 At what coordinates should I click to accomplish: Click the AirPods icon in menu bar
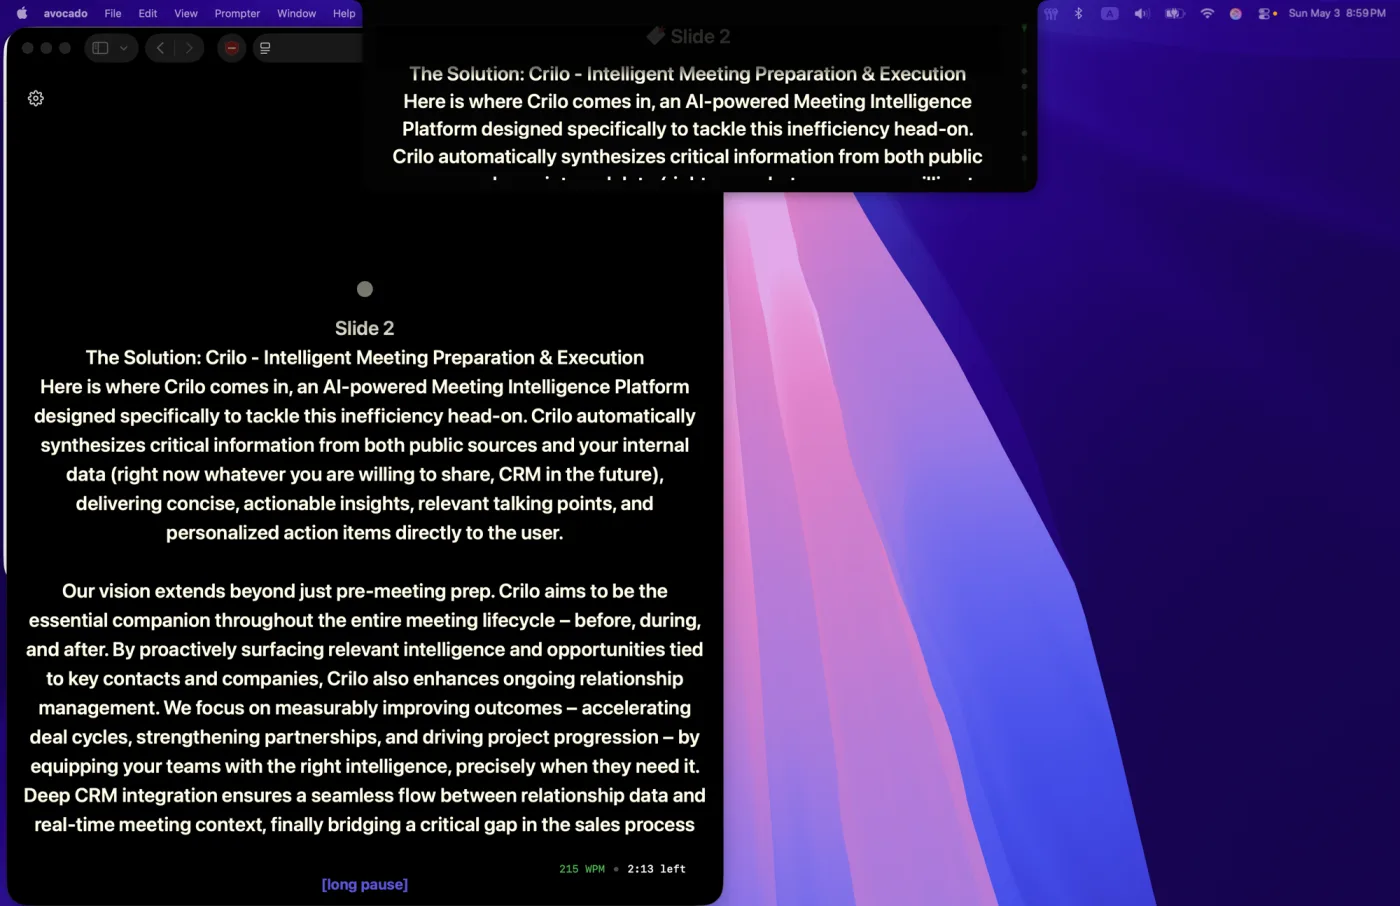pos(1051,13)
